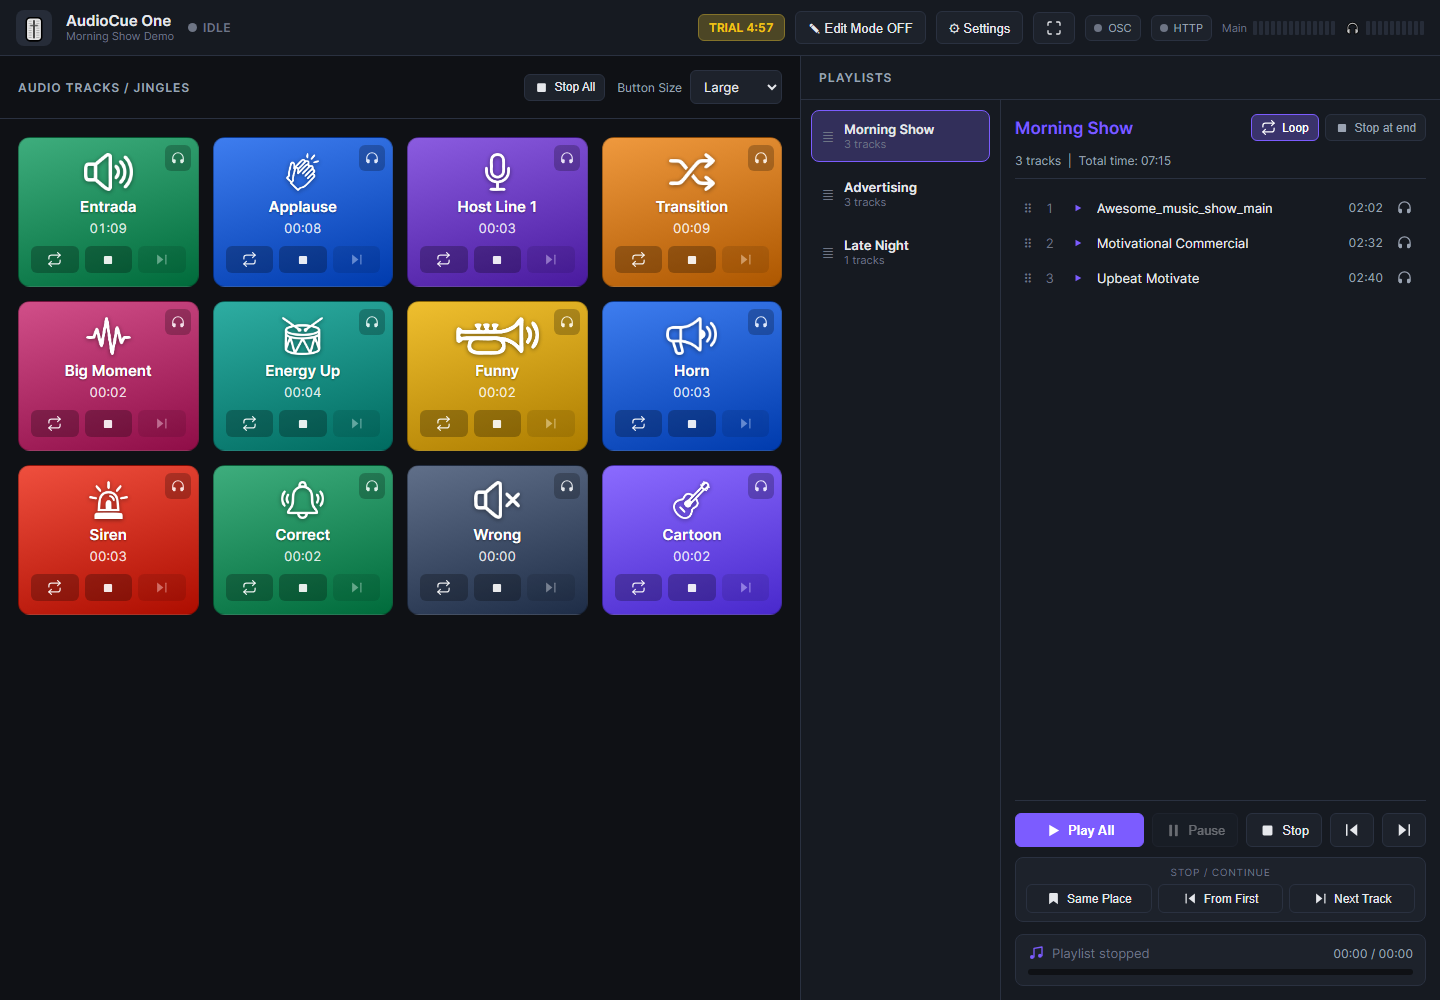The width and height of the screenshot is (1440, 1000).
Task: Stop the Siren sound
Action: pyautogui.click(x=108, y=588)
